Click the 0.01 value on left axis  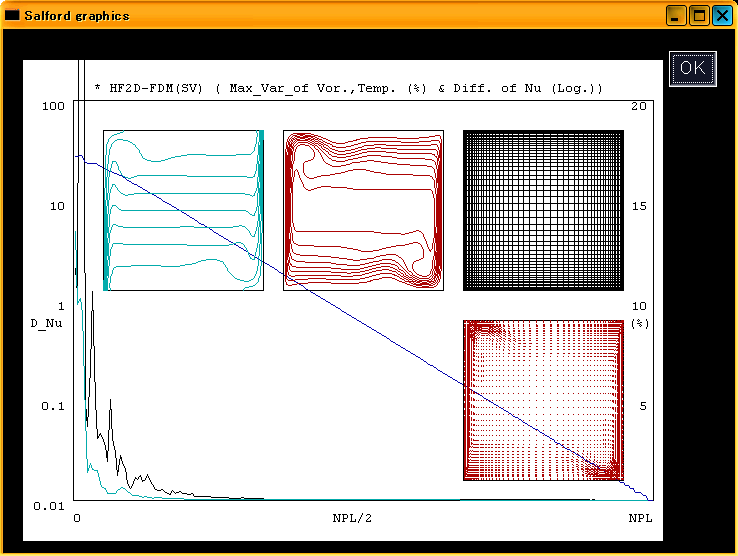click(x=48, y=506)
